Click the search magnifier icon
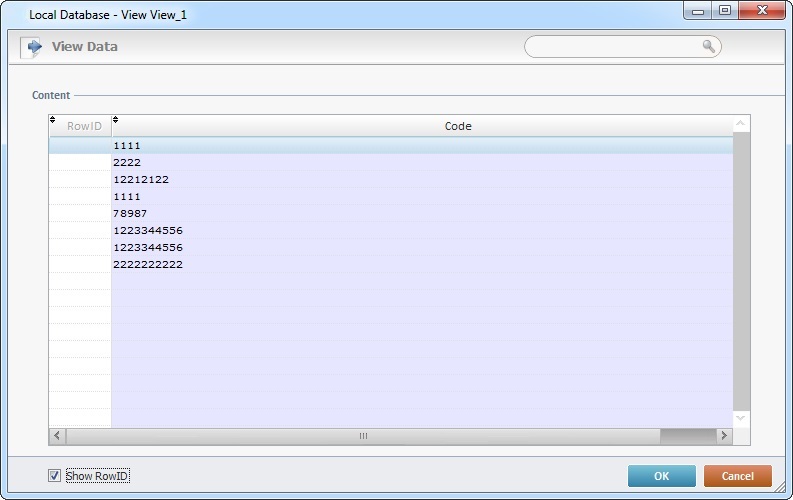Image resolution: width=793 pixels, height=500 pixels. (x=708, y=47)
